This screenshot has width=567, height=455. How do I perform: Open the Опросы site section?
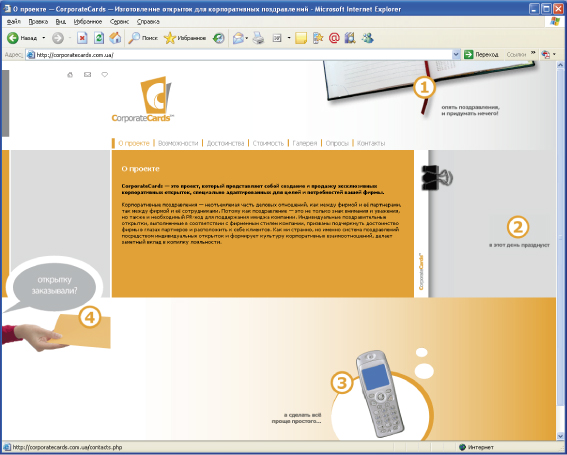click(337, 143)
